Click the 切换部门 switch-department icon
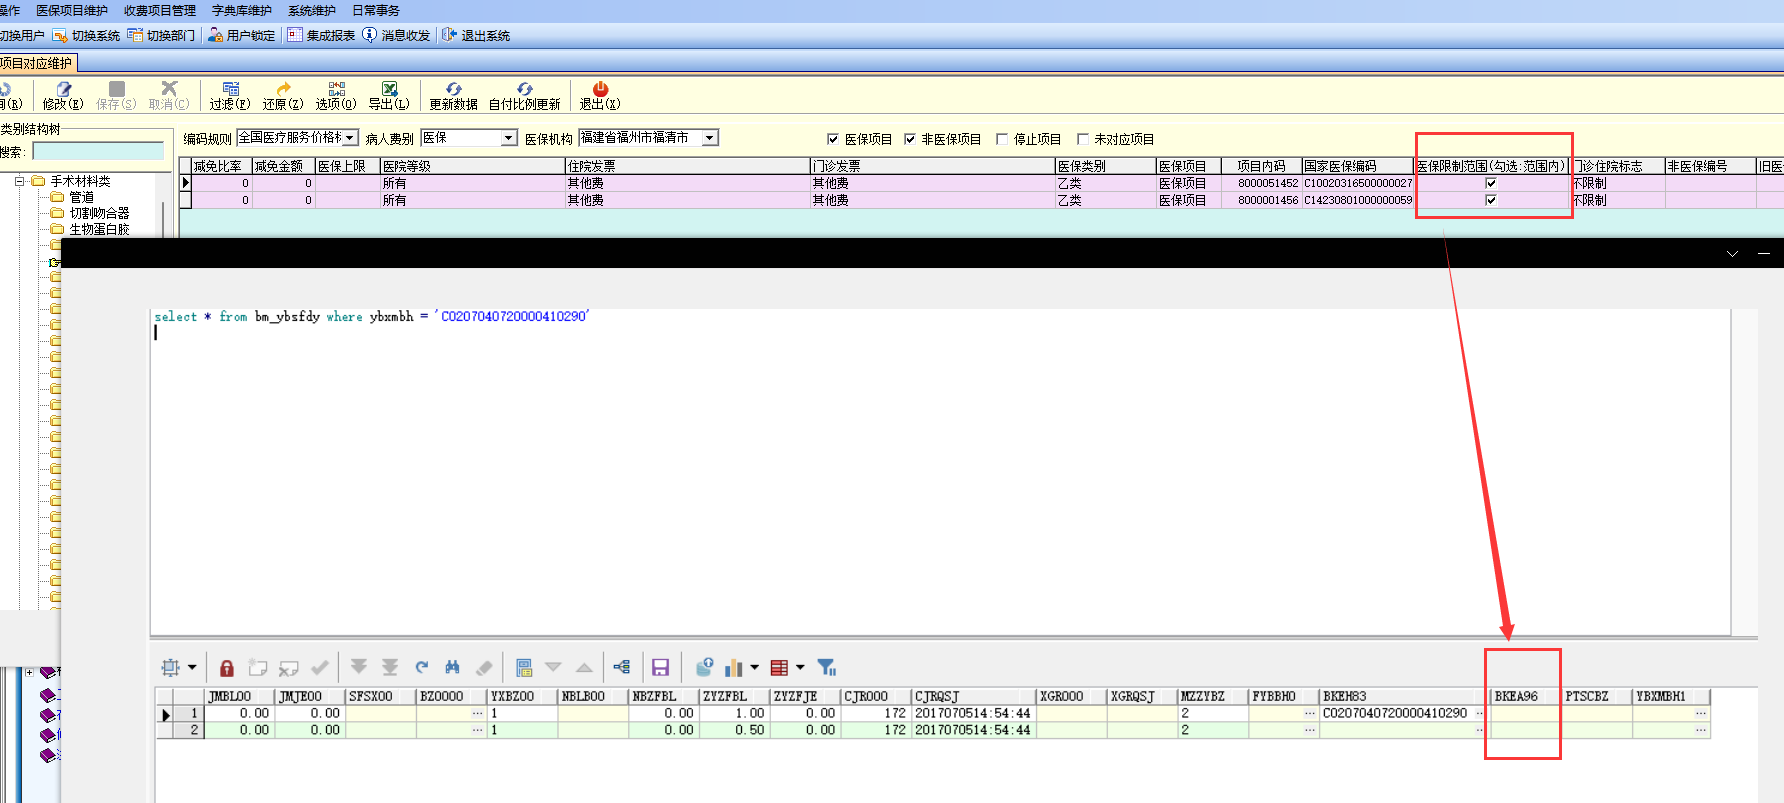This screenshot has width=1784, height=803. (x=135, y=35)
